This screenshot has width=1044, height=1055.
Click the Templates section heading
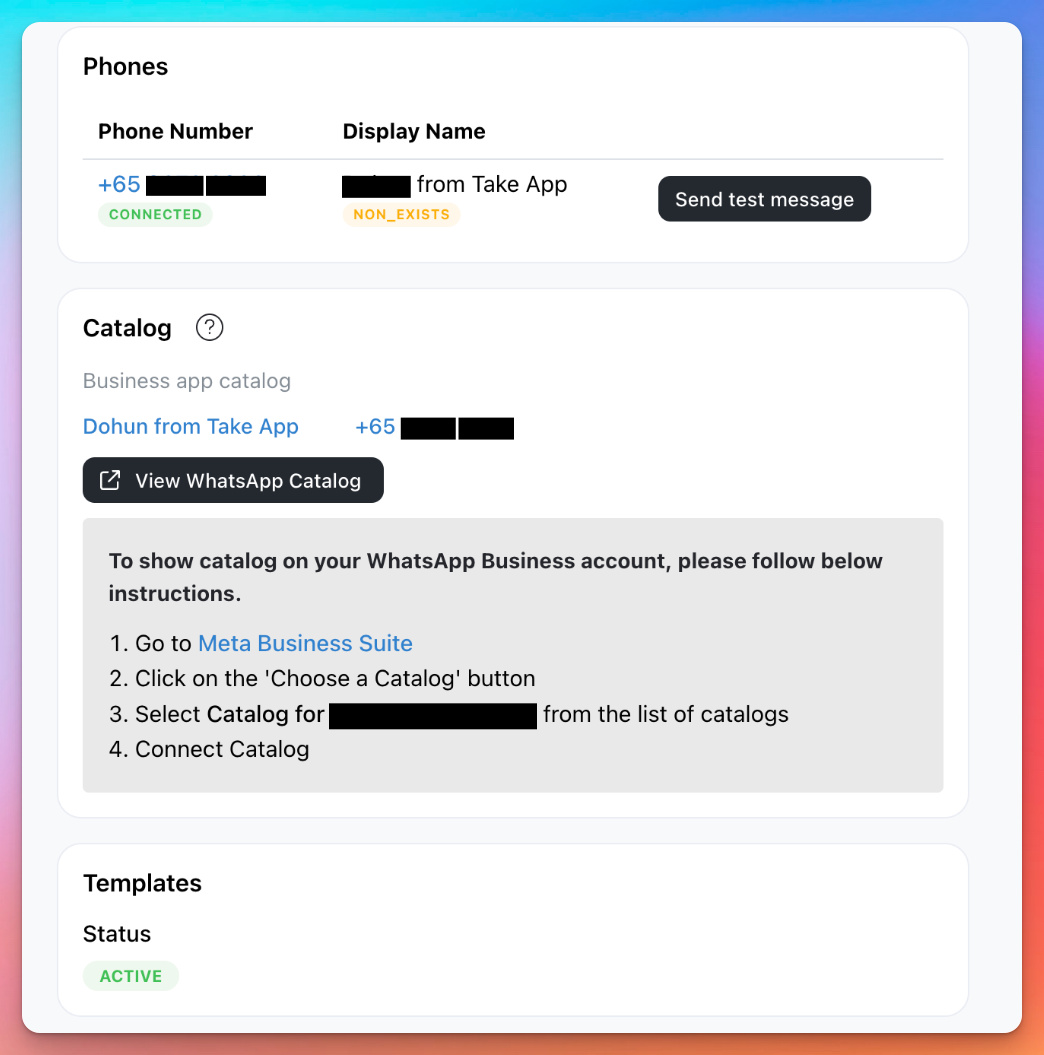(143, 883)
